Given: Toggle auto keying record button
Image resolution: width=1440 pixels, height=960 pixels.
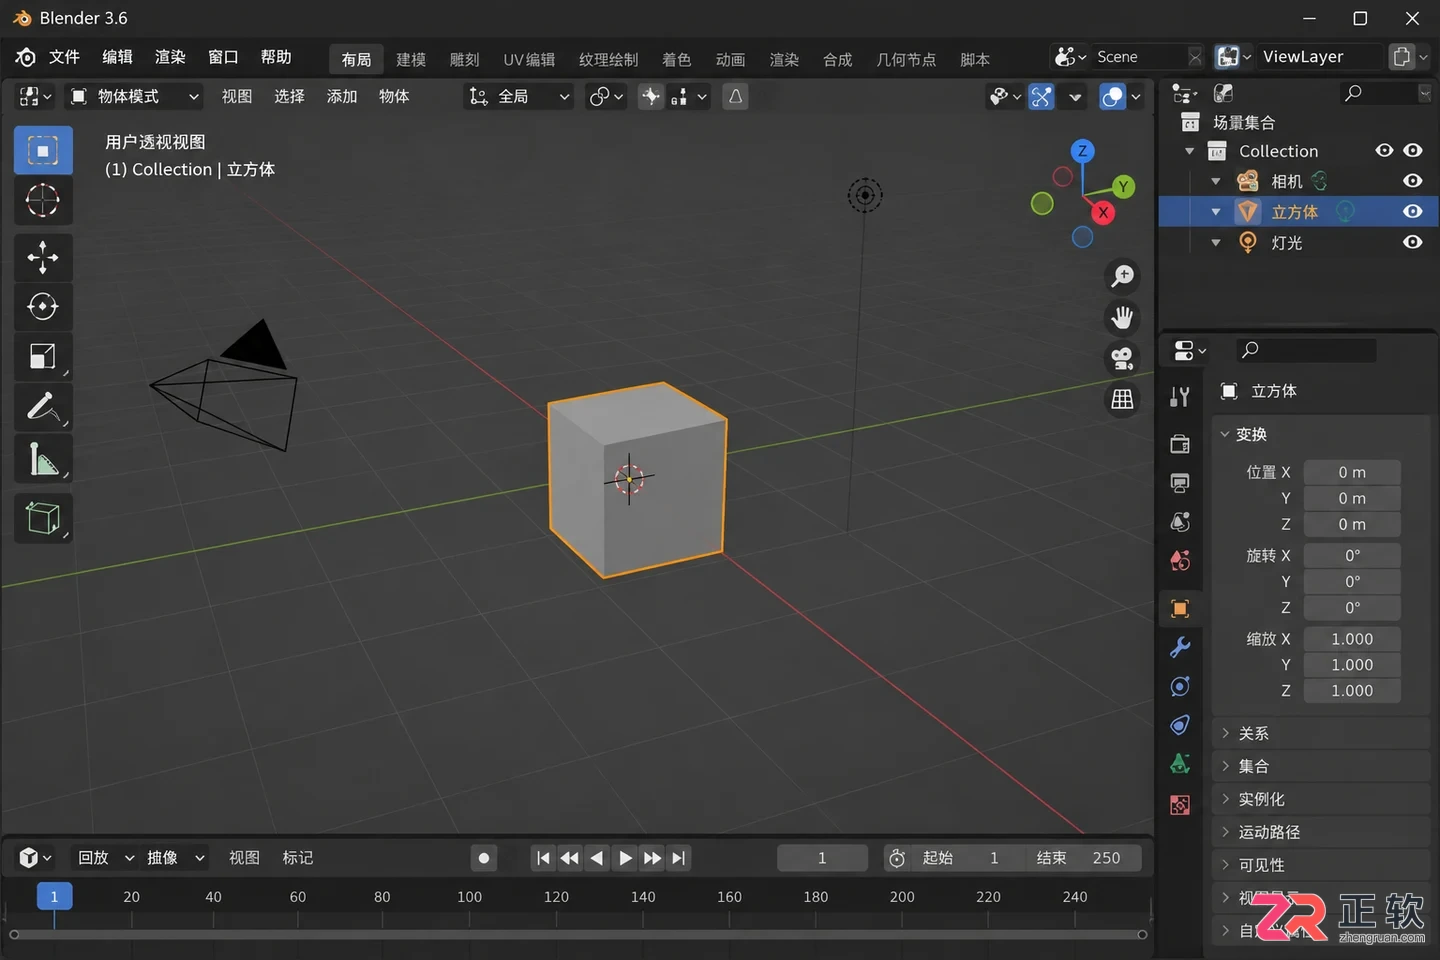Looking at the screenshot, I should coord(484,858).
